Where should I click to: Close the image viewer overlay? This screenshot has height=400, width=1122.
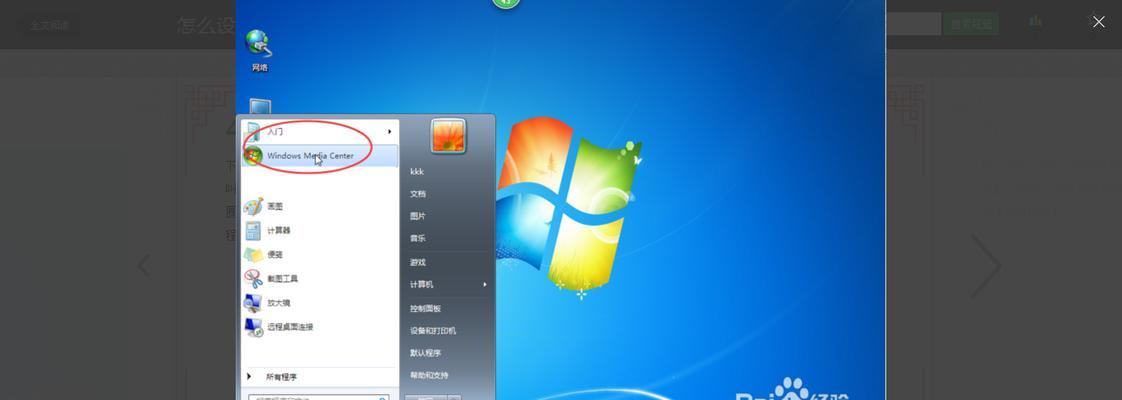(1098, 22)
